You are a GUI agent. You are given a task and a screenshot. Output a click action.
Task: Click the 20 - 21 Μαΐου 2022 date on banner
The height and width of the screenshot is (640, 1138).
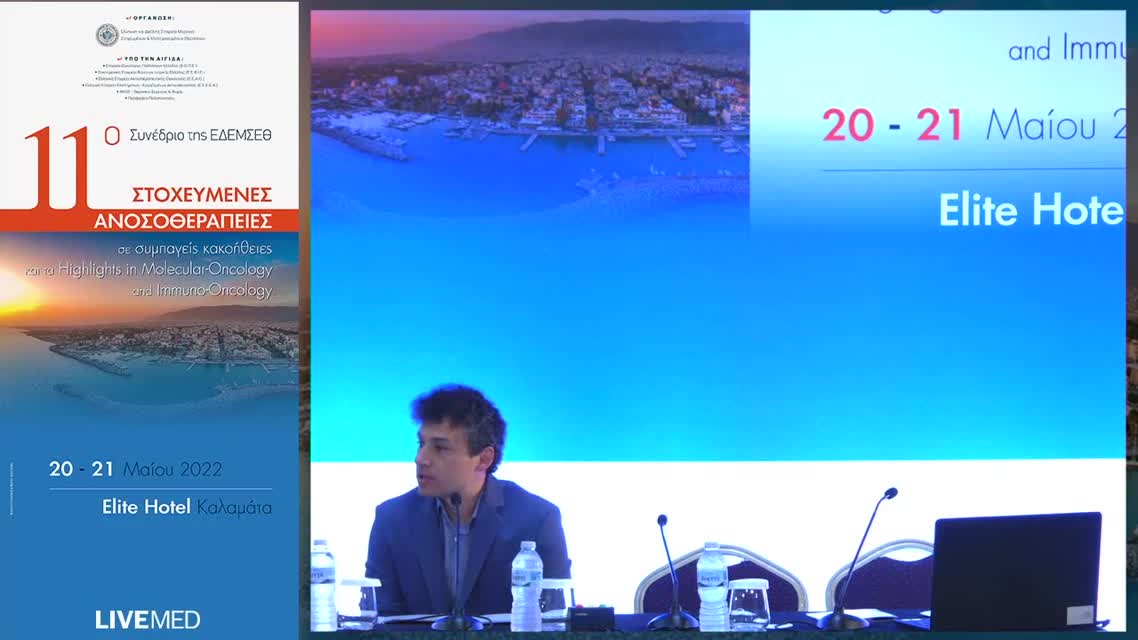135,469
